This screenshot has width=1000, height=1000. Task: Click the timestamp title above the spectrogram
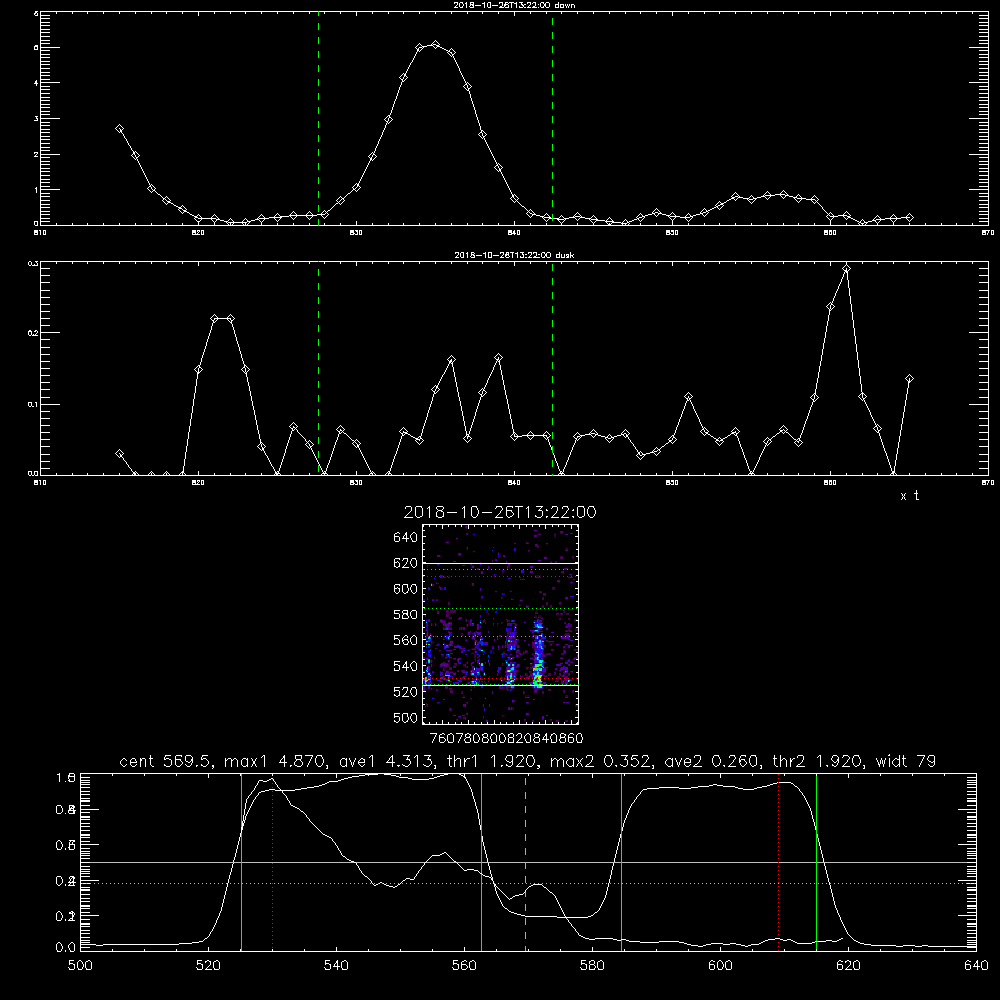point(500,512)
